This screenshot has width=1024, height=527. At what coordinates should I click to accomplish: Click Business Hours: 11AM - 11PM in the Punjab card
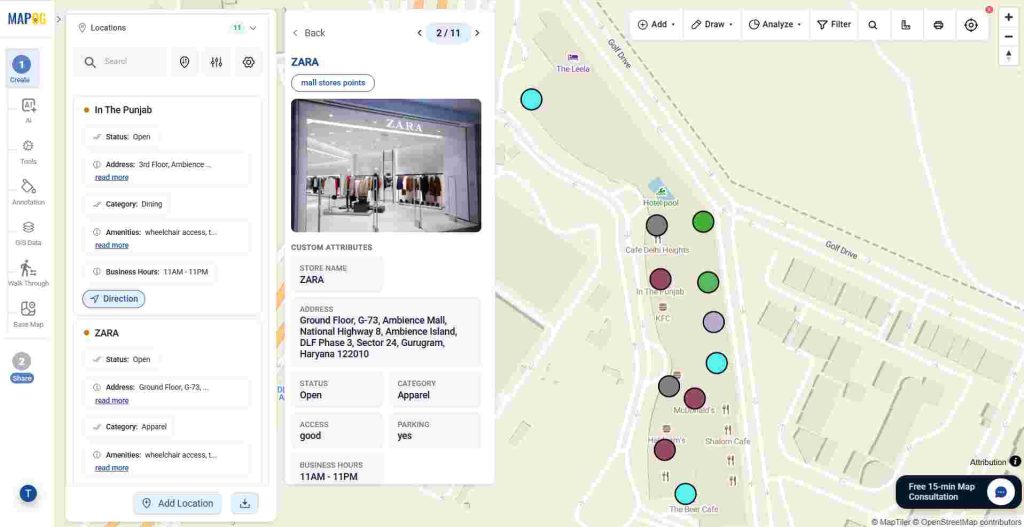[x=150, y=272]
